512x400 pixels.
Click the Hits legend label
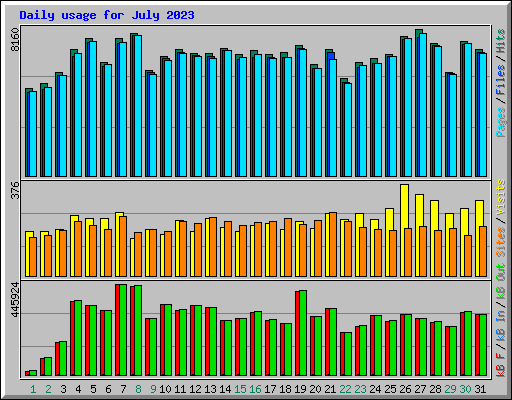point(501,41)
